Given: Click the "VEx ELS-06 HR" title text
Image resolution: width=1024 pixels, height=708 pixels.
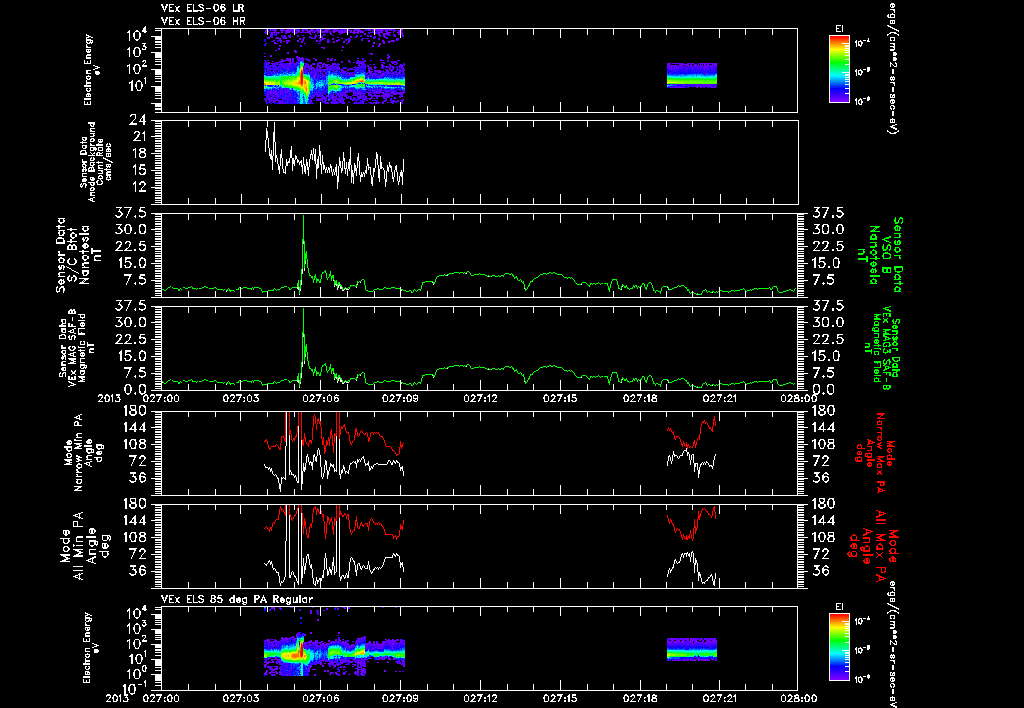Looking at the screenshot, I should (203, 22).
